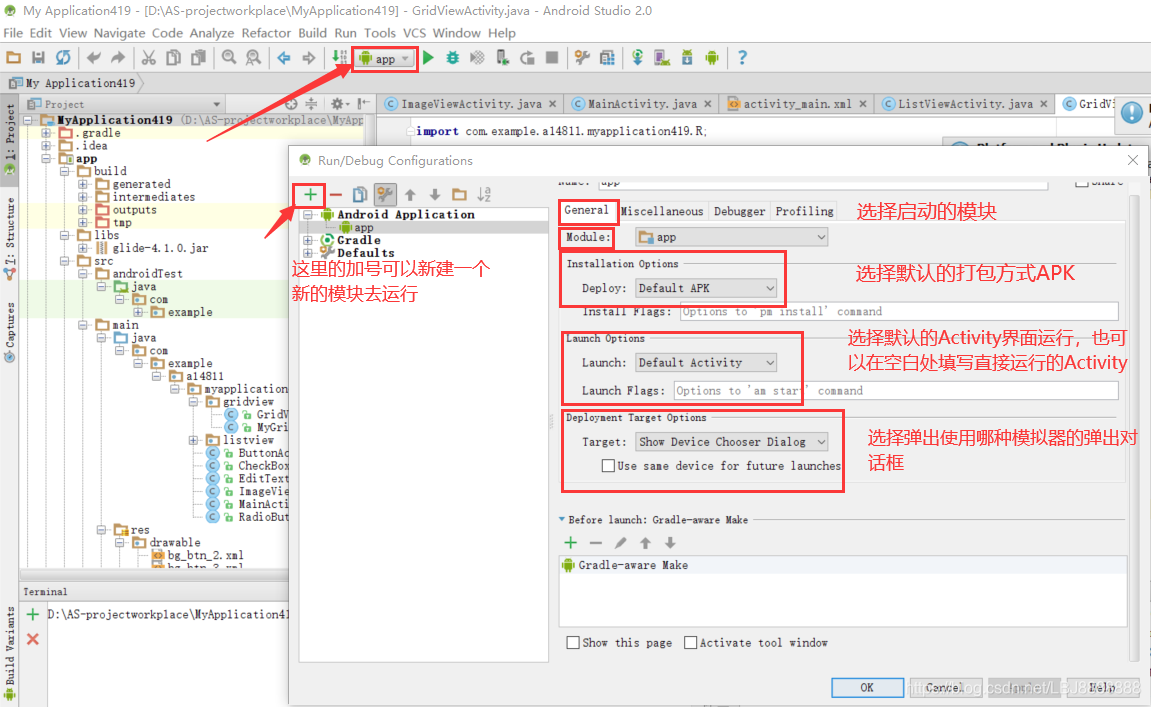The image size is (1151, 707).
Task: Click the Help question mark icon
Action: pos(742,58)
